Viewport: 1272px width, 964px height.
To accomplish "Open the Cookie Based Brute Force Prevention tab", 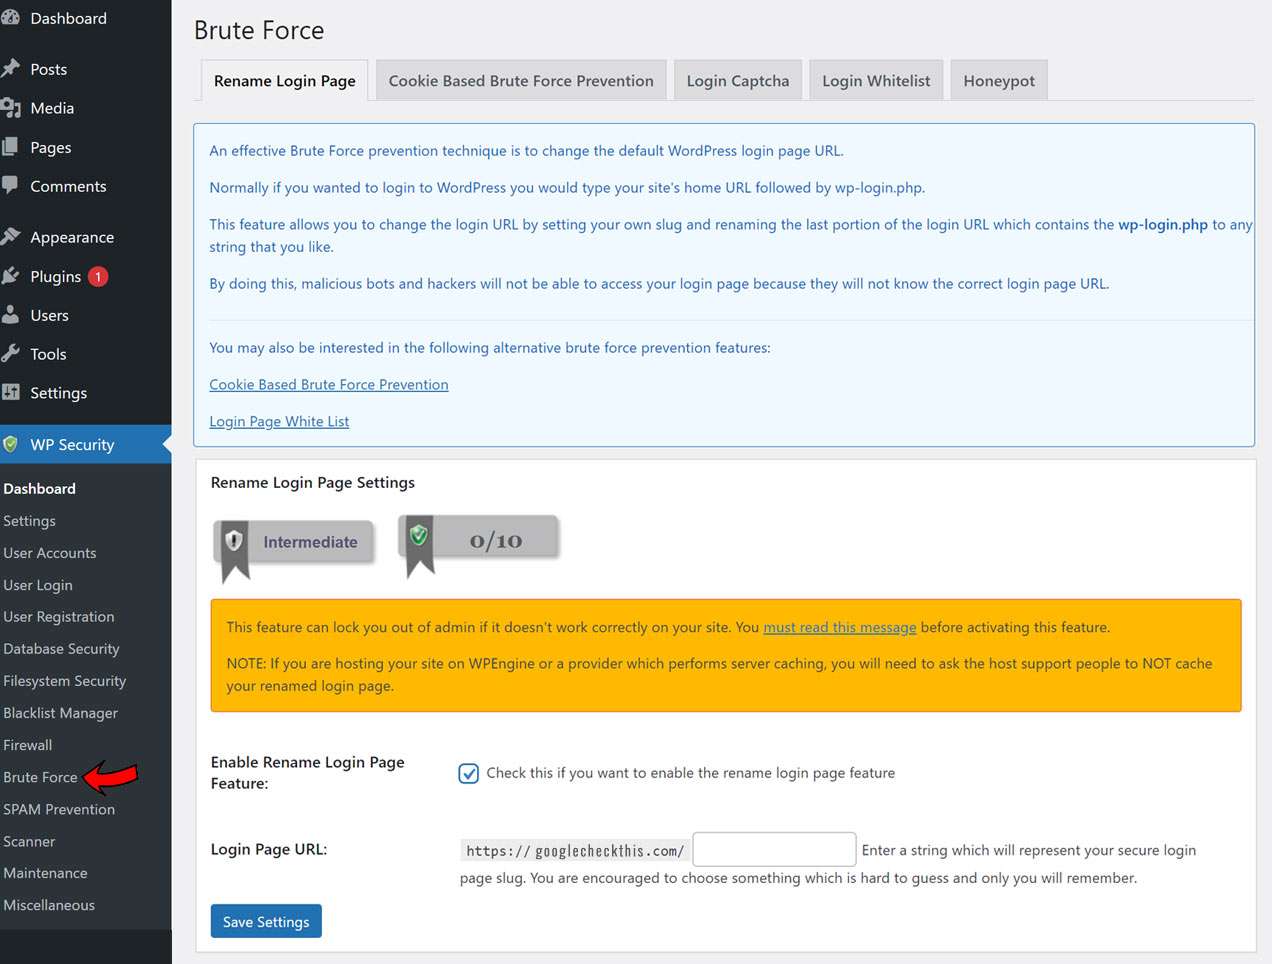I will coord(521,81).
